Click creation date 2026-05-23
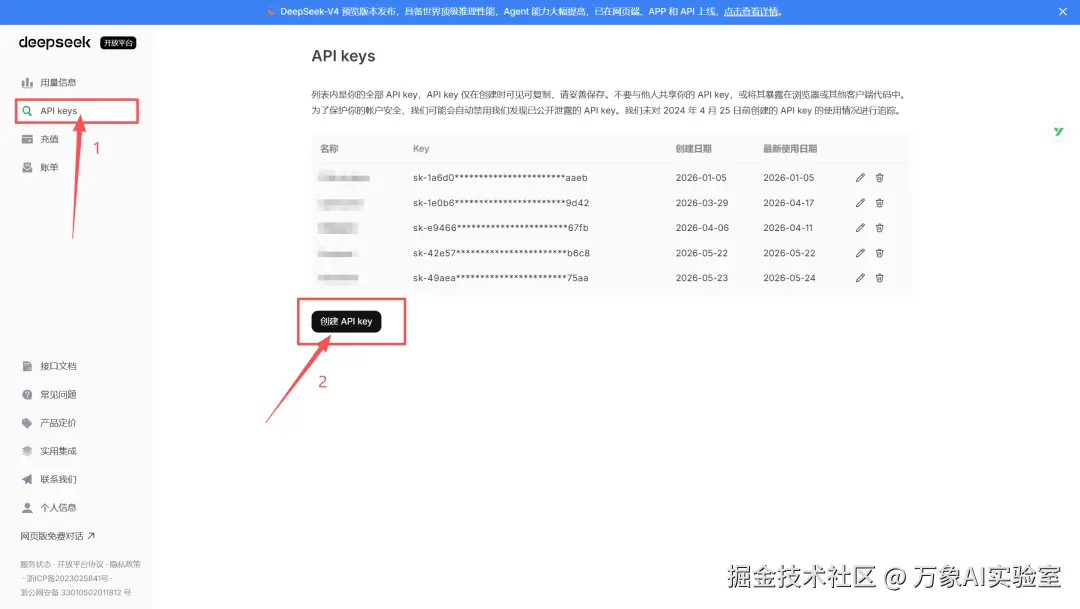 click(x=702, y=278)
